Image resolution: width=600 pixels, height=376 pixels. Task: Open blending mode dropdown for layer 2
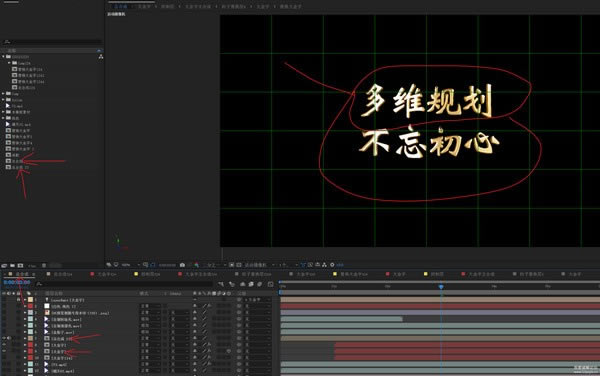point(151,306)
